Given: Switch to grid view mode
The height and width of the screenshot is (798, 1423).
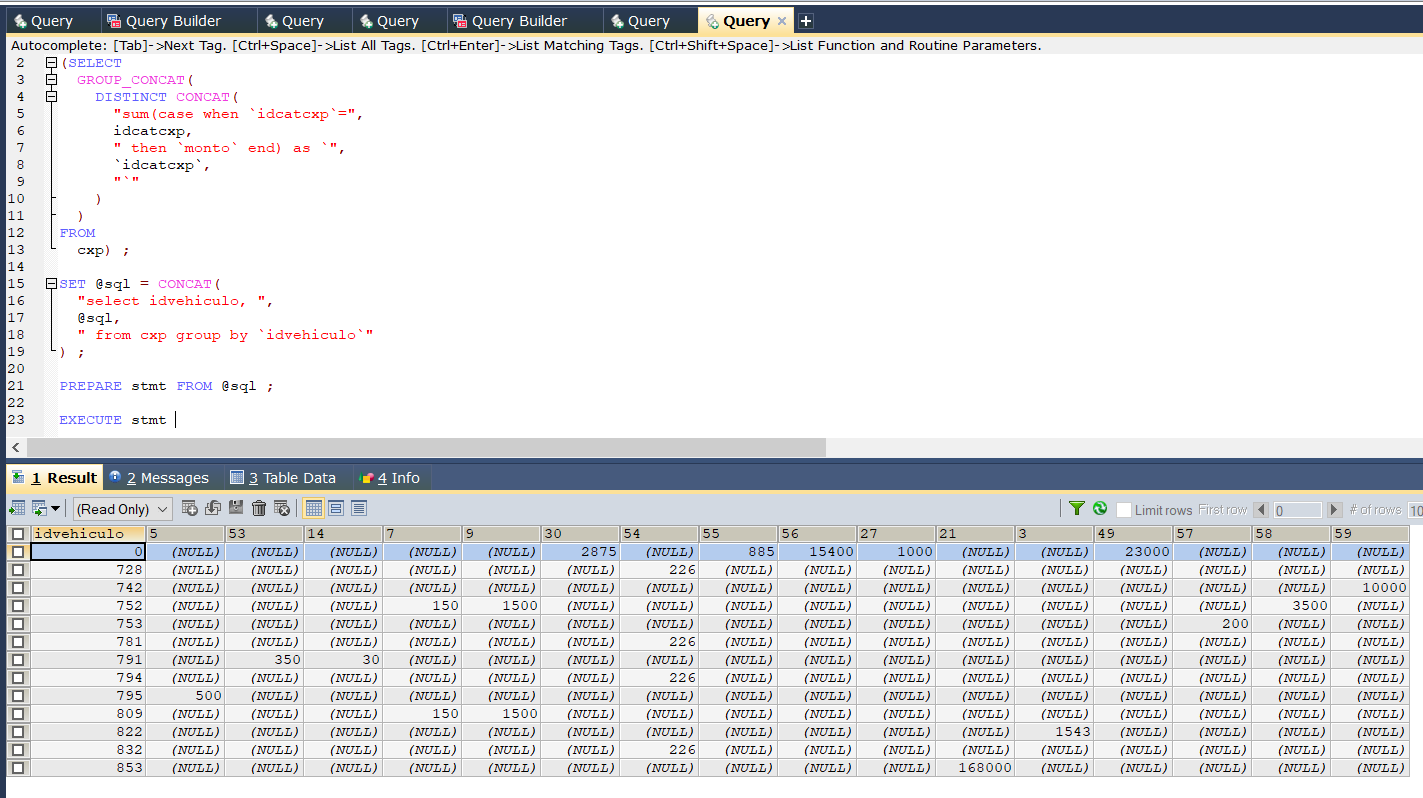Looking at the screenshot, I should 314,508.
